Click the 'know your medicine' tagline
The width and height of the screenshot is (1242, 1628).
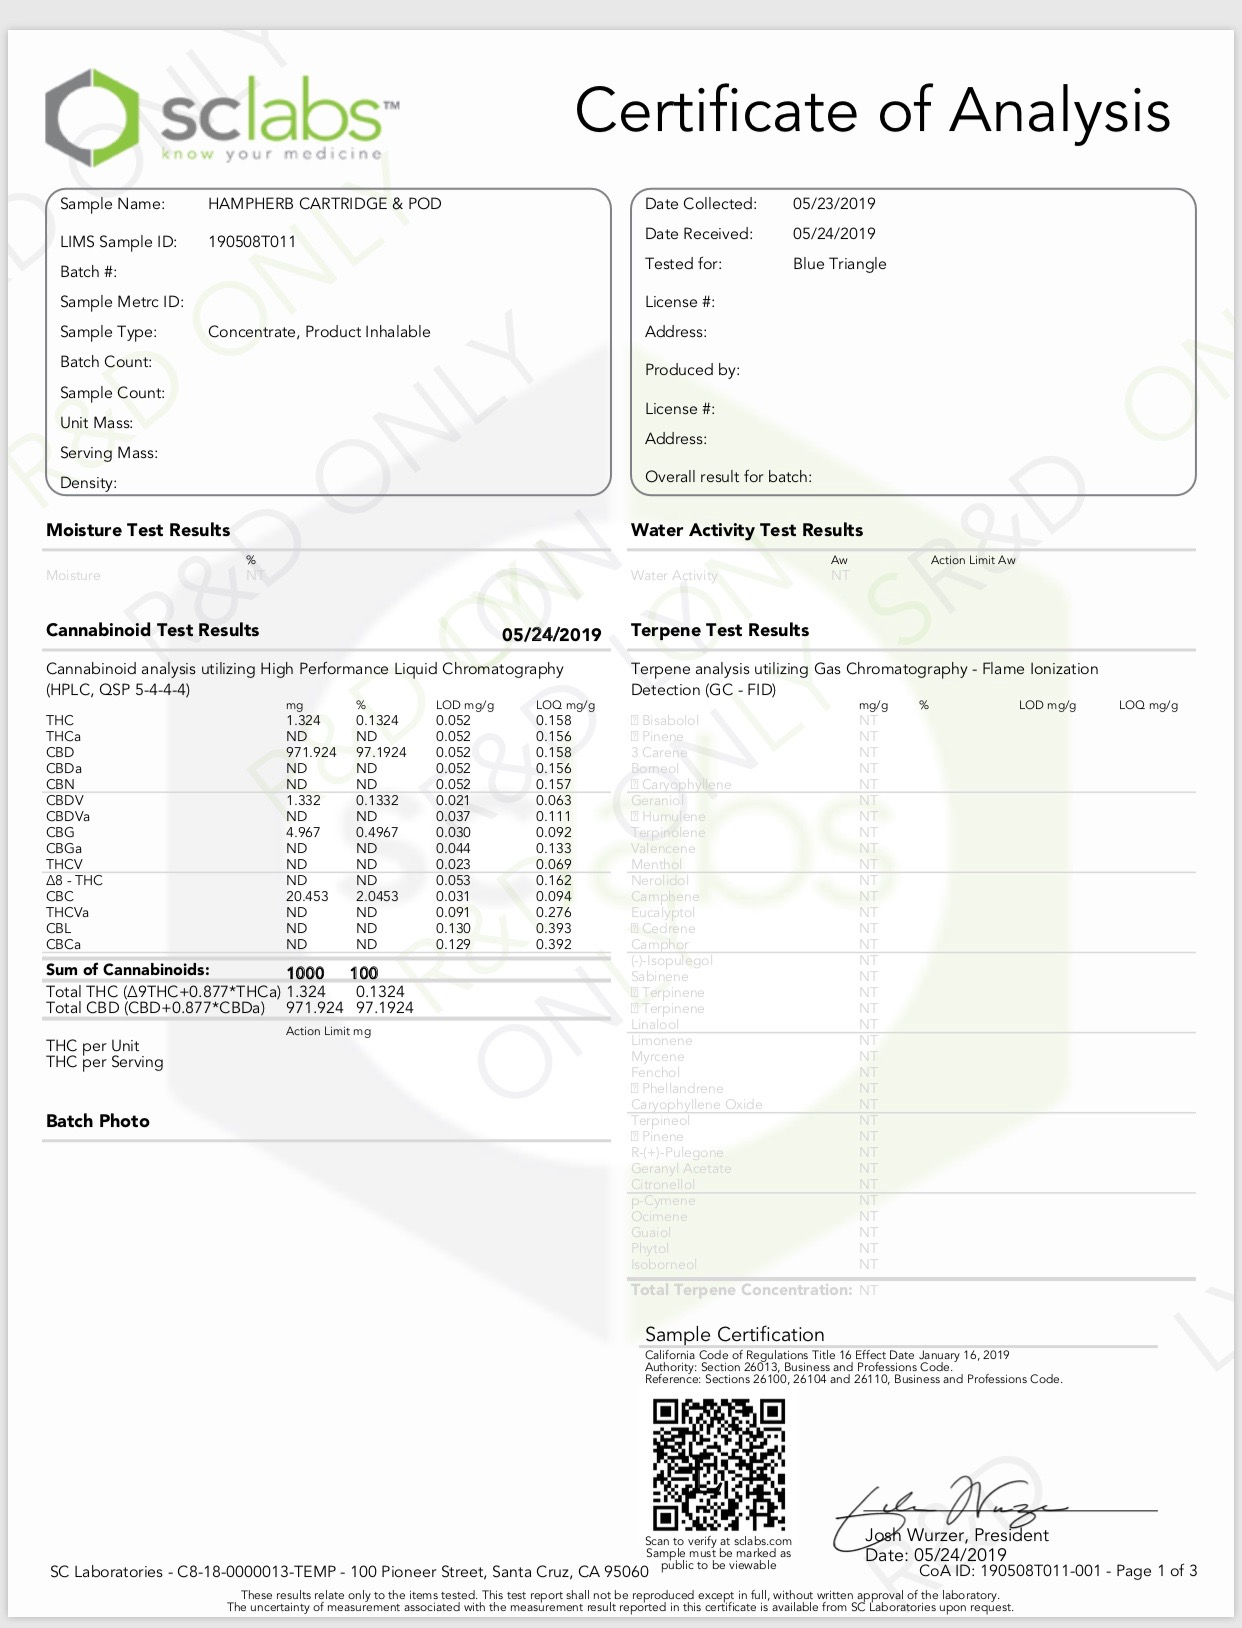tap(272, 154)
